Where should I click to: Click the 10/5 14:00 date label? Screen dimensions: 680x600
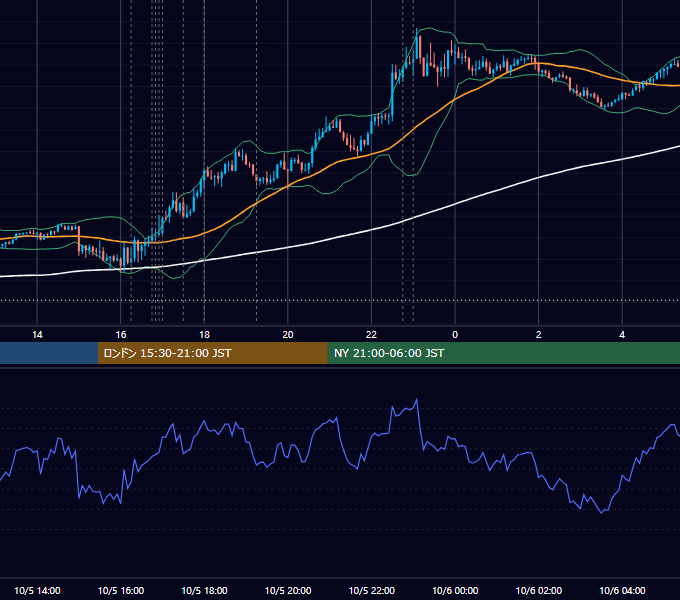point(37,590)
